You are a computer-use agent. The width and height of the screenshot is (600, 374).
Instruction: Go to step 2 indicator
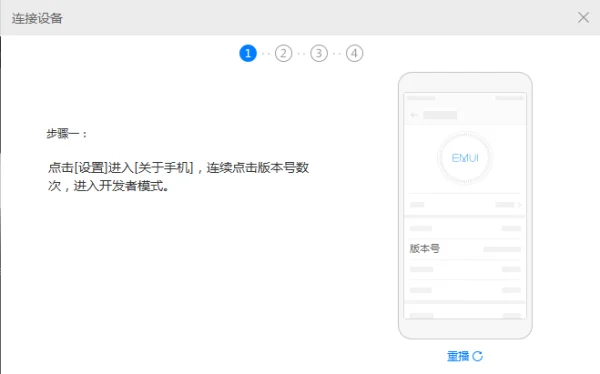tap(284, 53)
